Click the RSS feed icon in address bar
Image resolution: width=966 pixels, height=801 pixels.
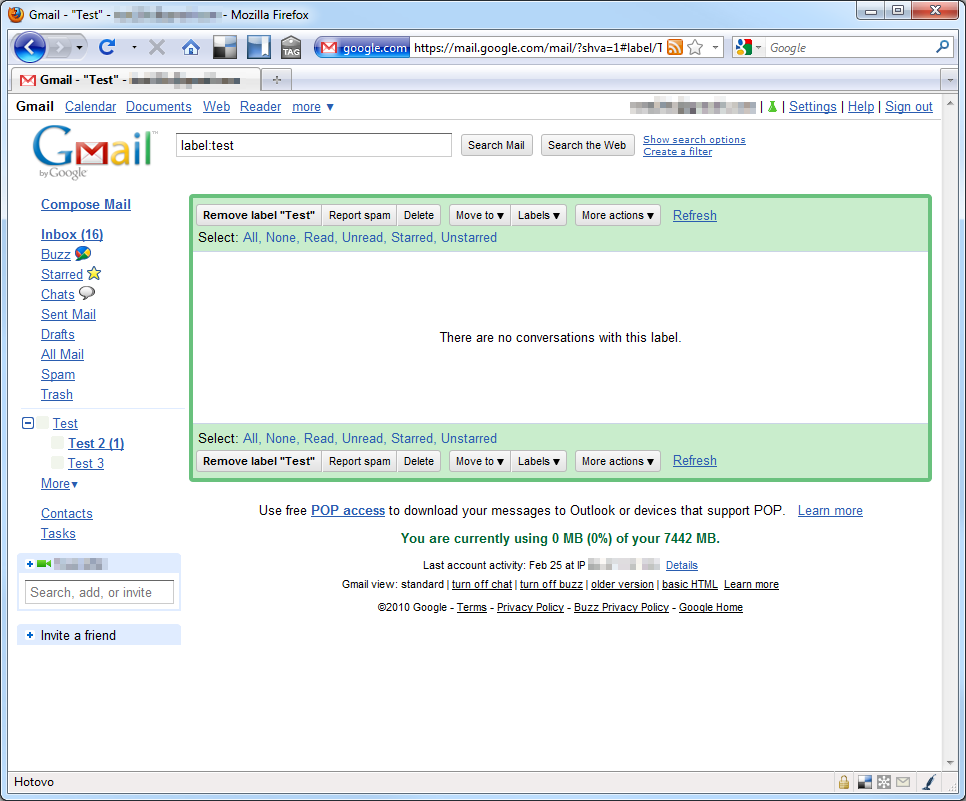pyautogui.click(x=675, y=47)
